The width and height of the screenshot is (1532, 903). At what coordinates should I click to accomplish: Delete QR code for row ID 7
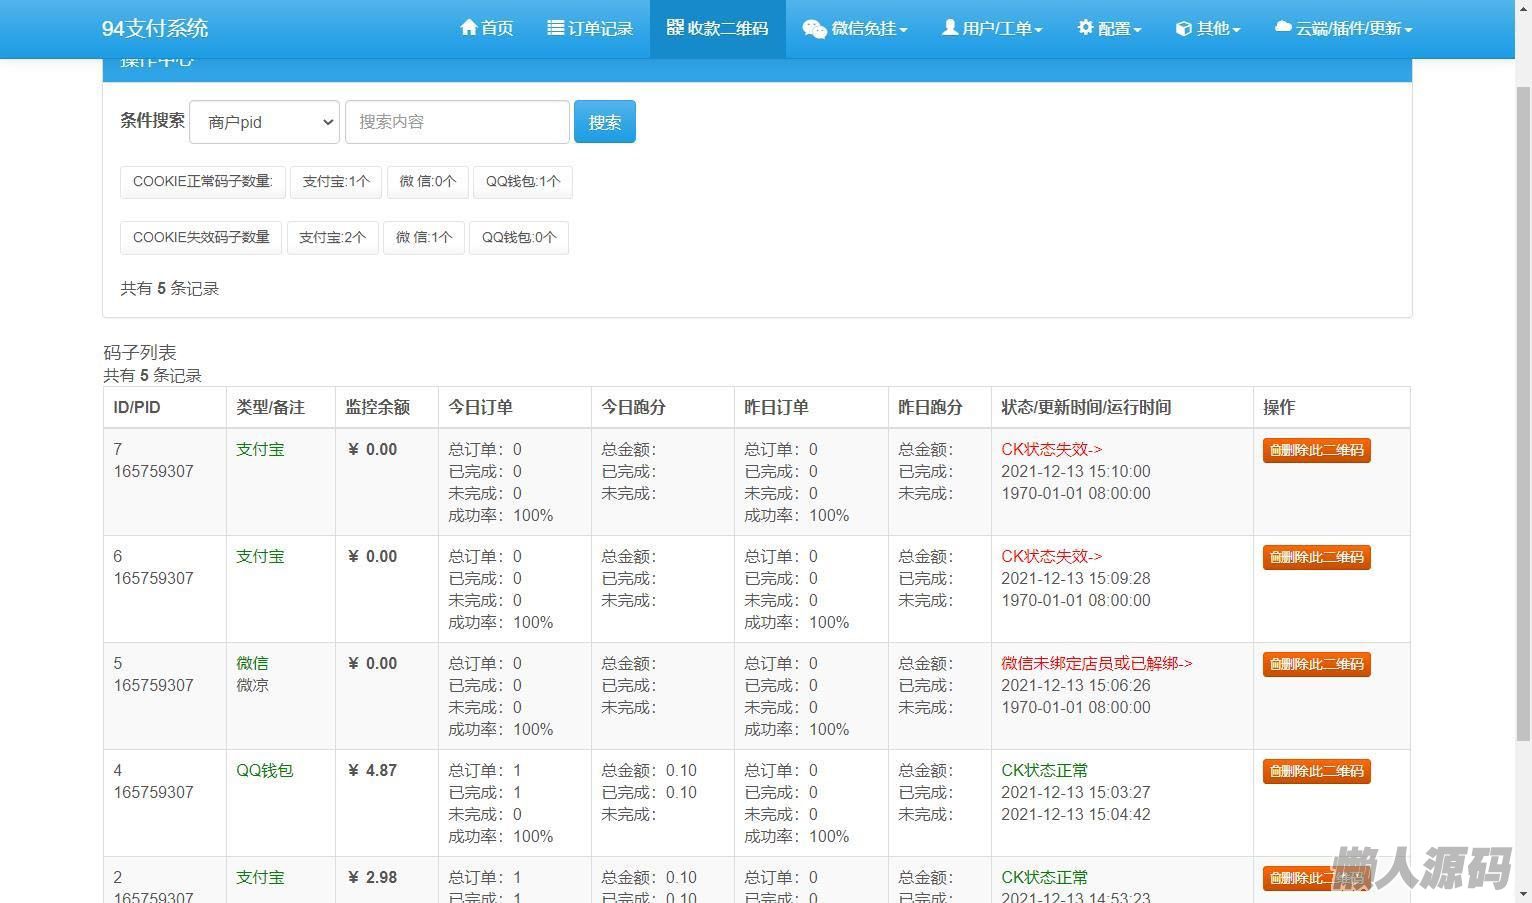click(x=1316, y=450)
